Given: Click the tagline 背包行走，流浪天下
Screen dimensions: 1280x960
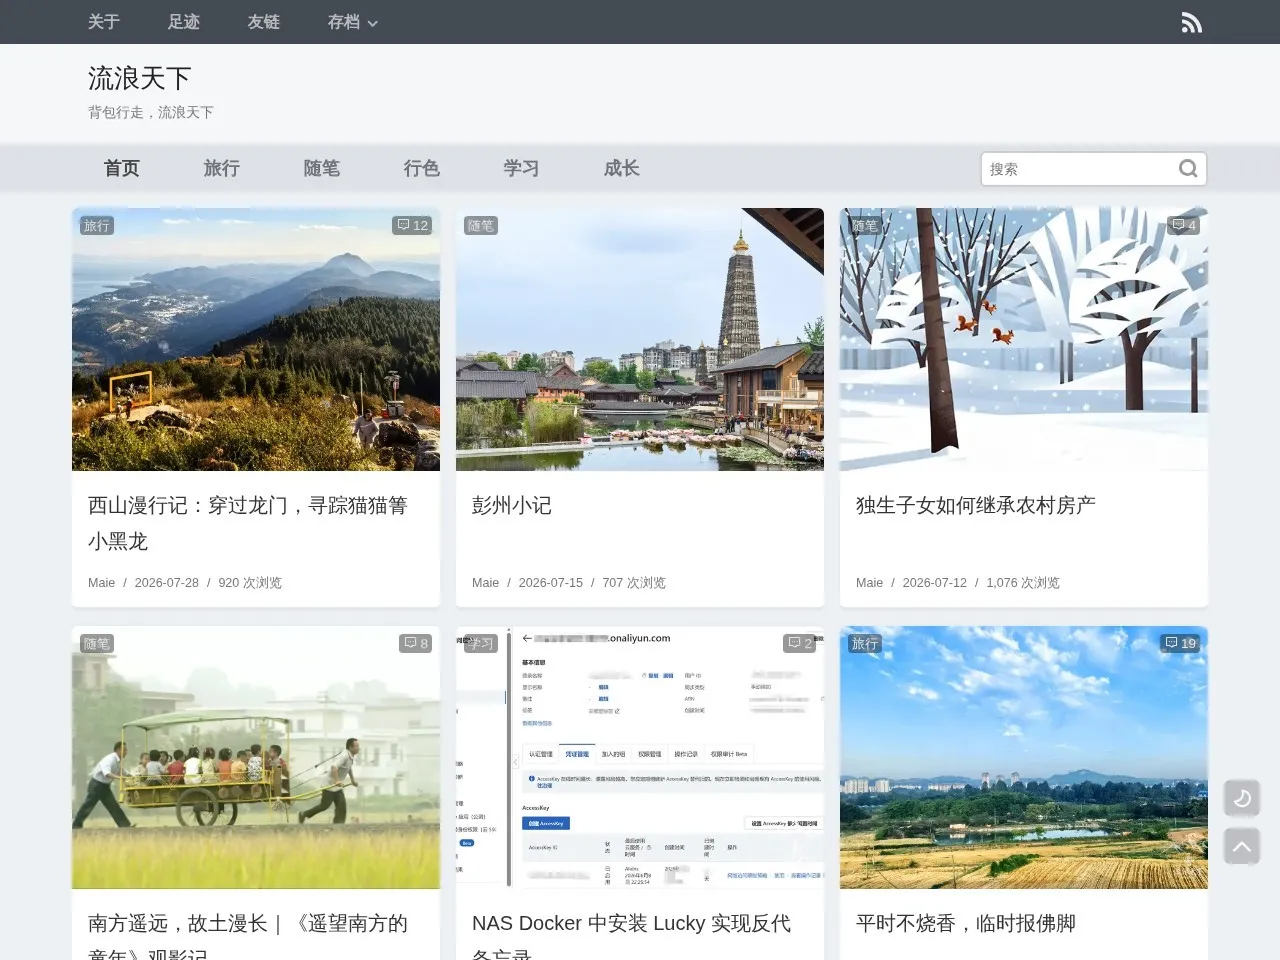Looking at the screenshot, I should (x=151, y=112).
